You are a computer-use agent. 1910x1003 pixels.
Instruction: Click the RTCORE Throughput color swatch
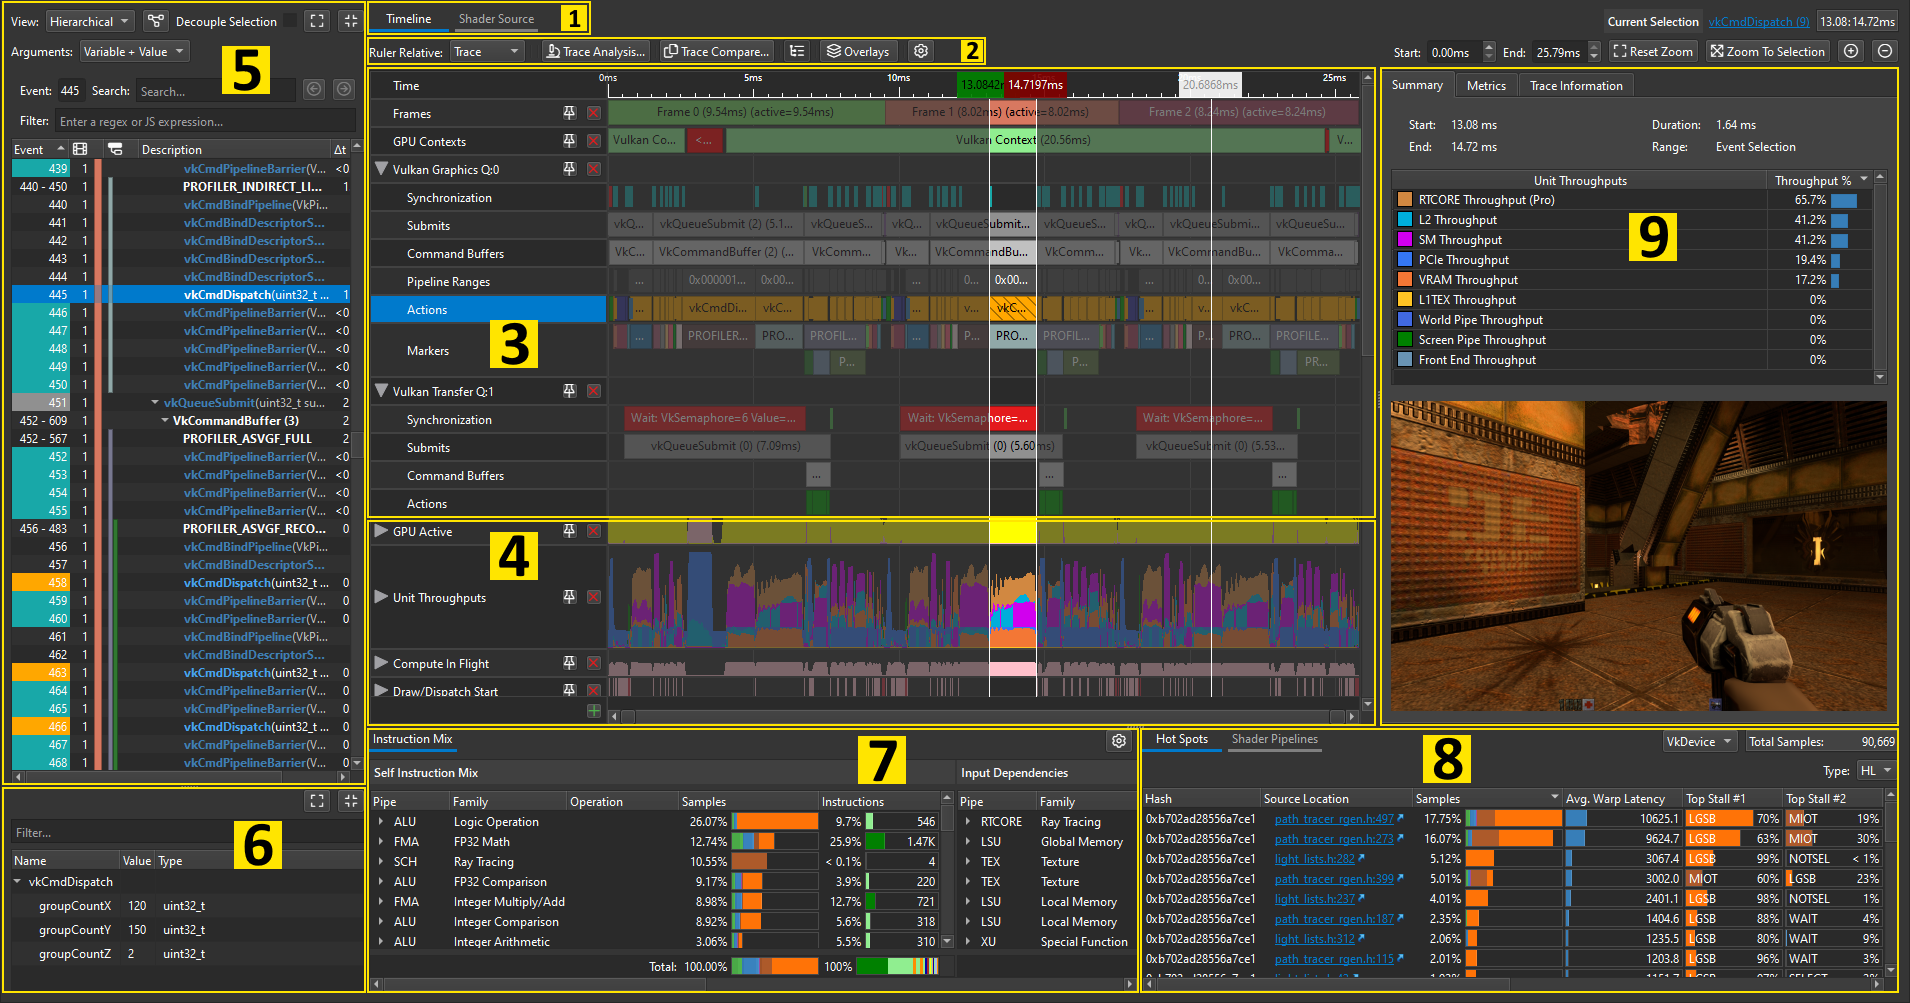click(1405, 200)
